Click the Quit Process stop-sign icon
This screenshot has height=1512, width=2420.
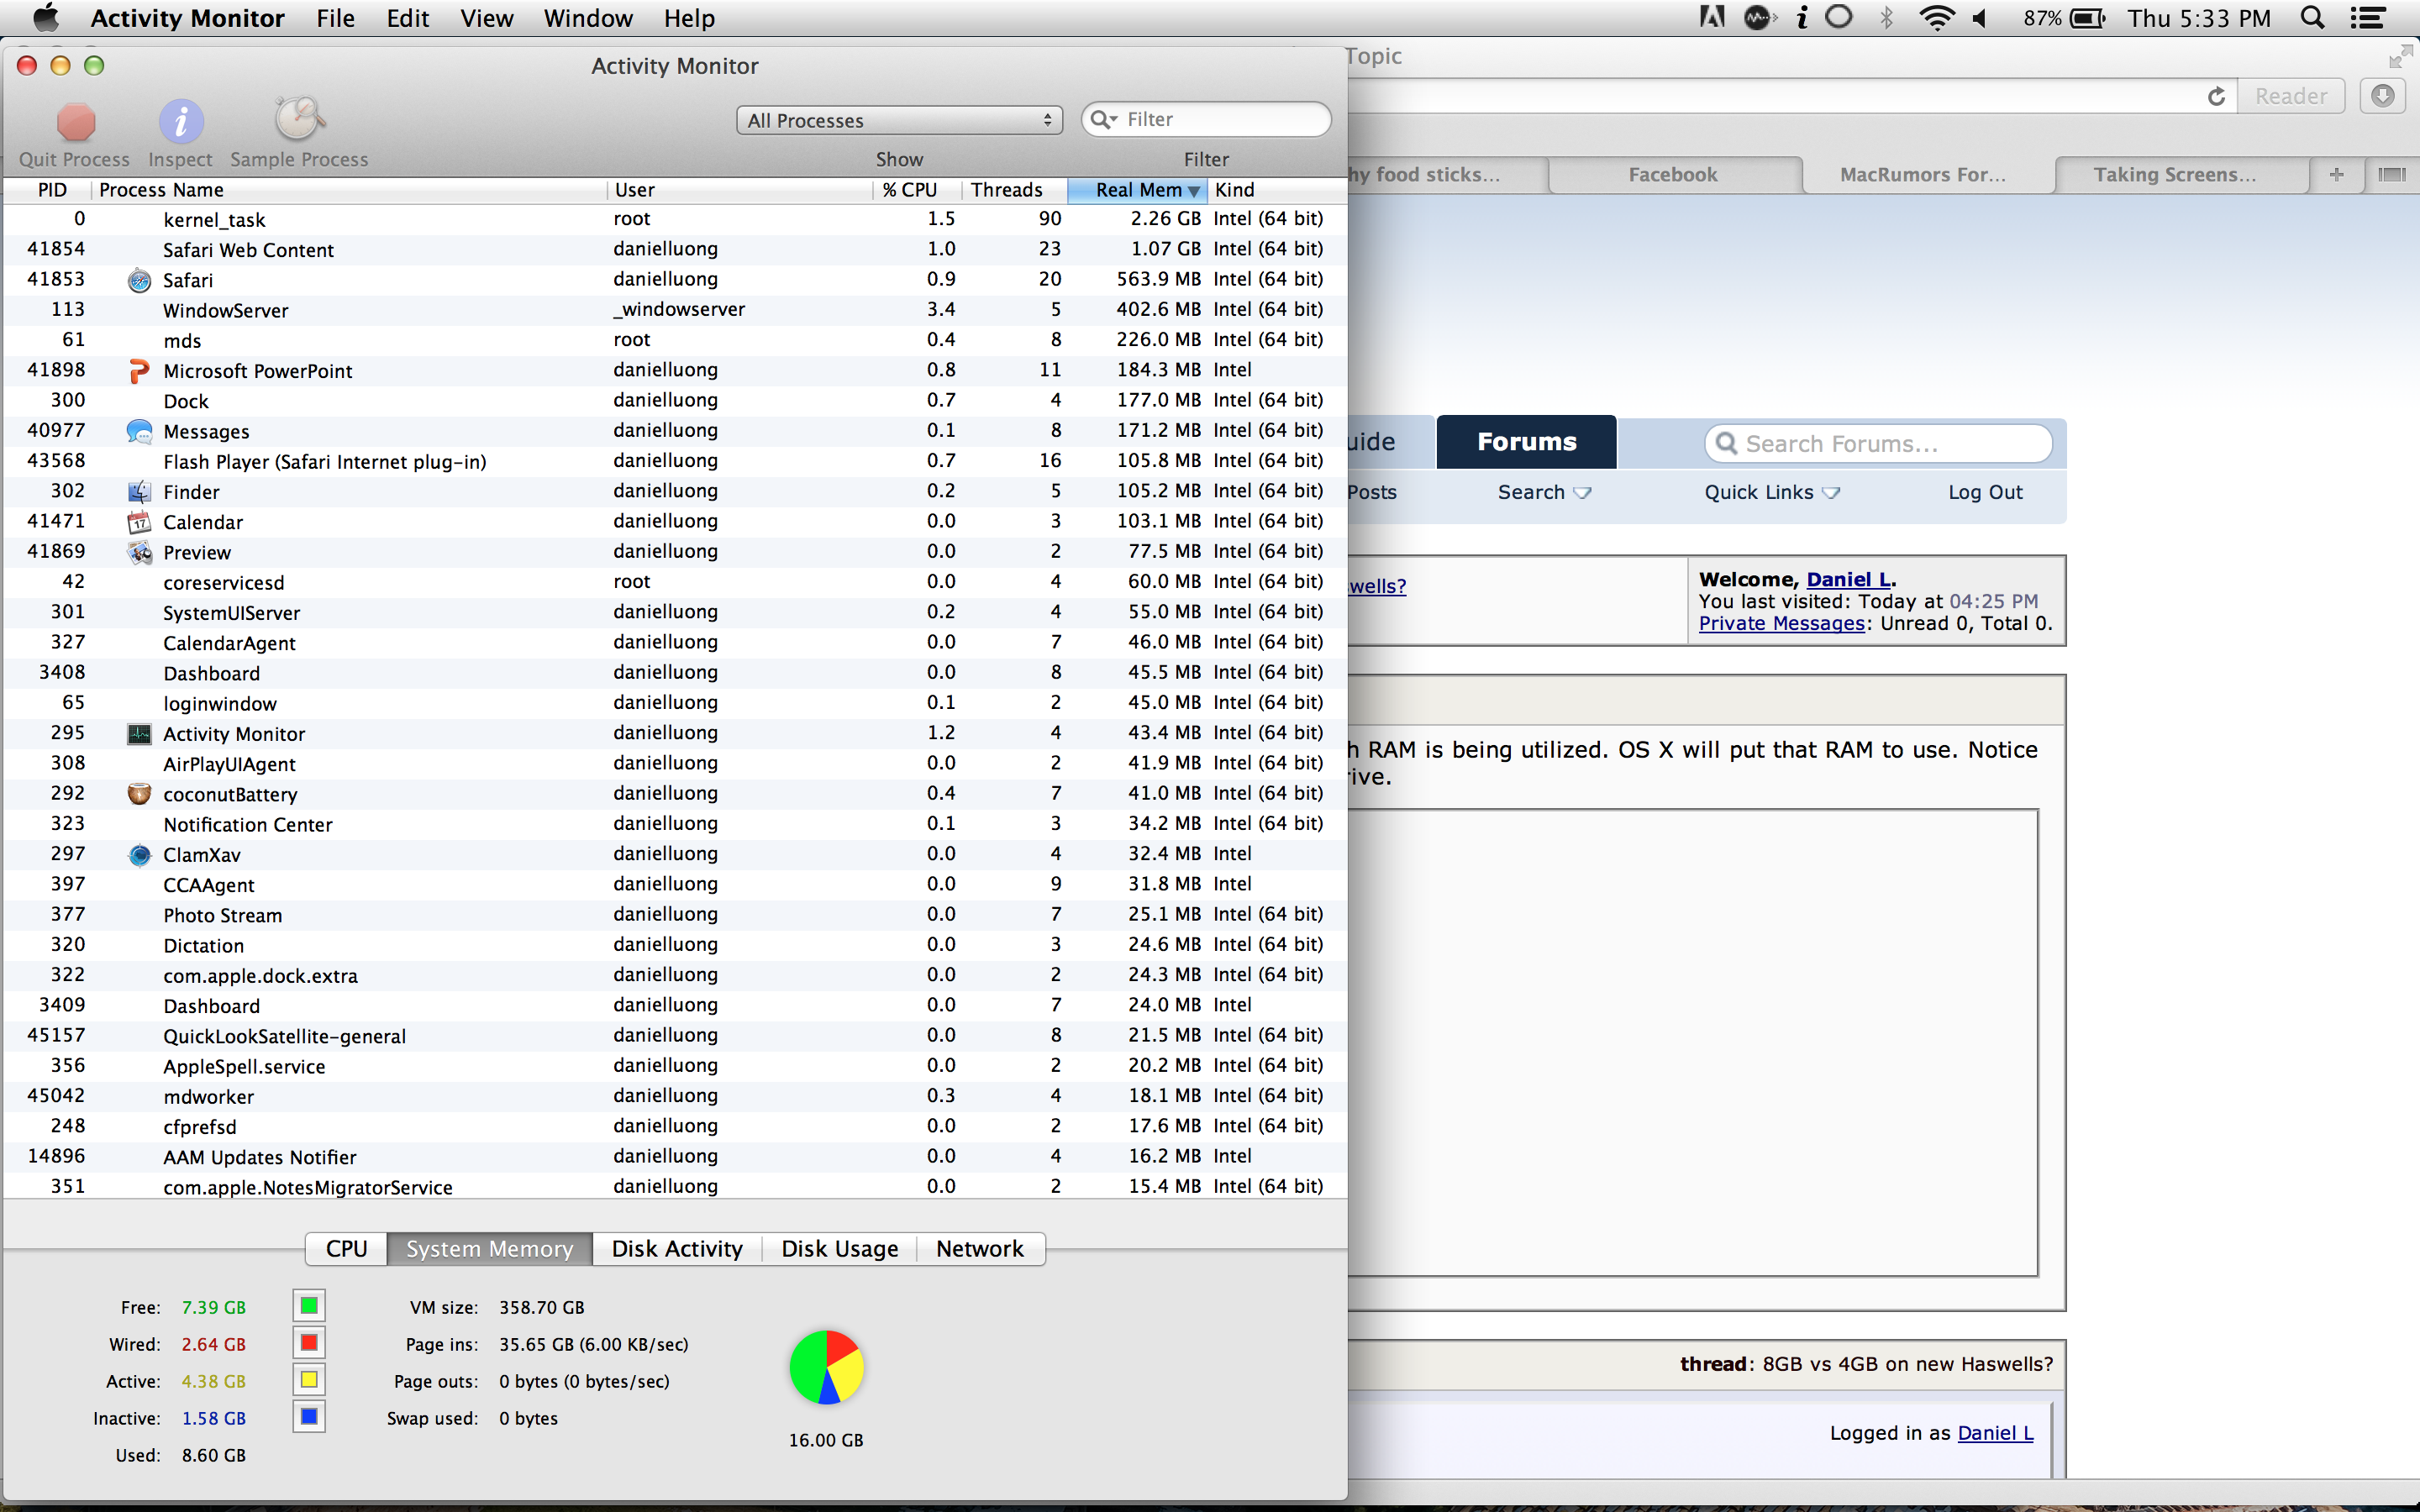click(x=76, y=122)
